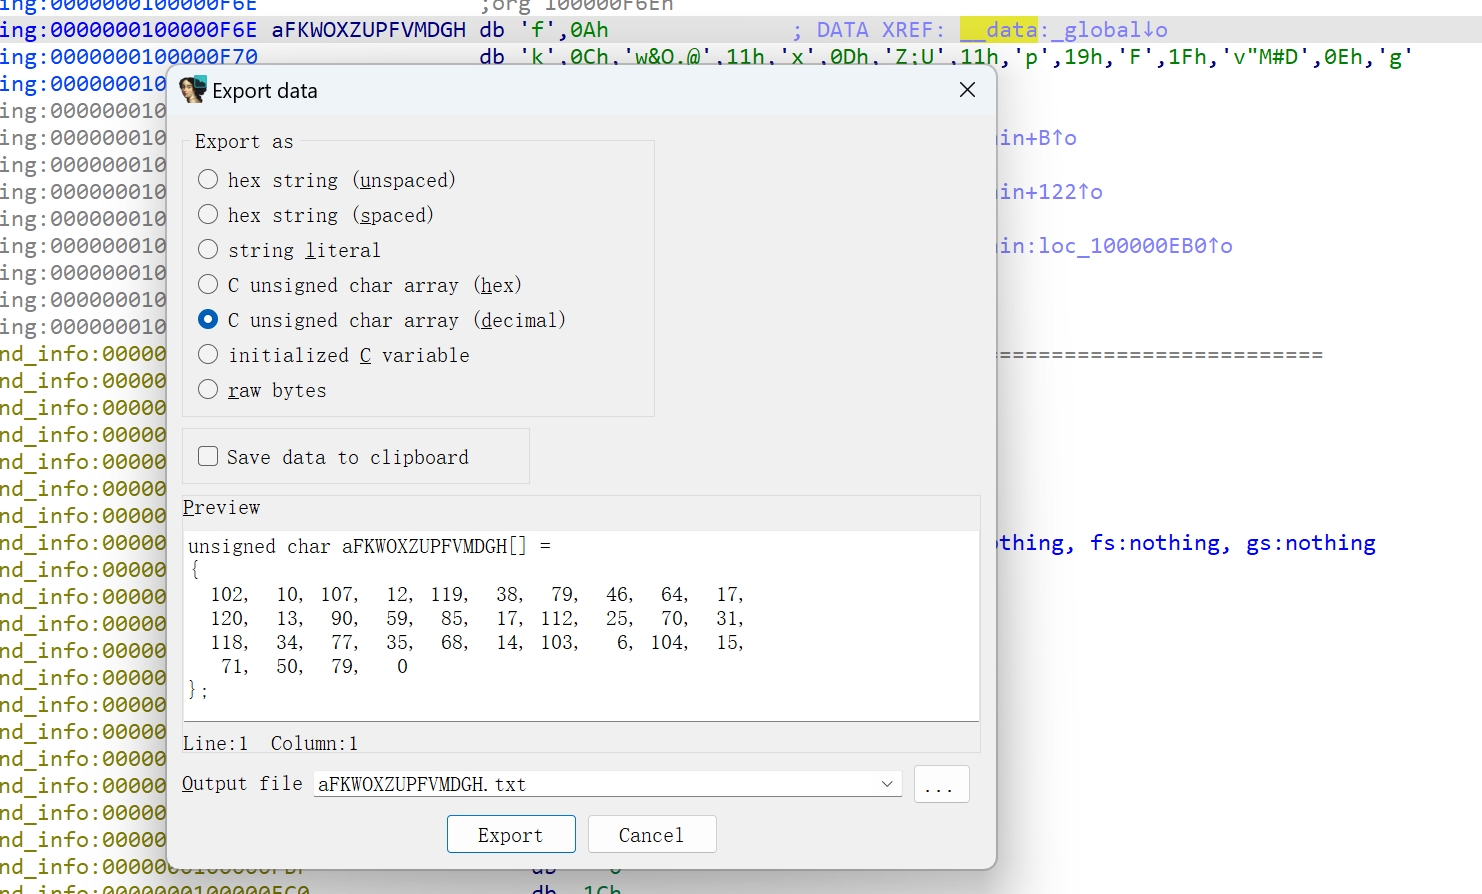Image resolution: width=1482 pixels, height=894 pixels.
Task: Choose string literal export format
Action: [x=208, y=250]
